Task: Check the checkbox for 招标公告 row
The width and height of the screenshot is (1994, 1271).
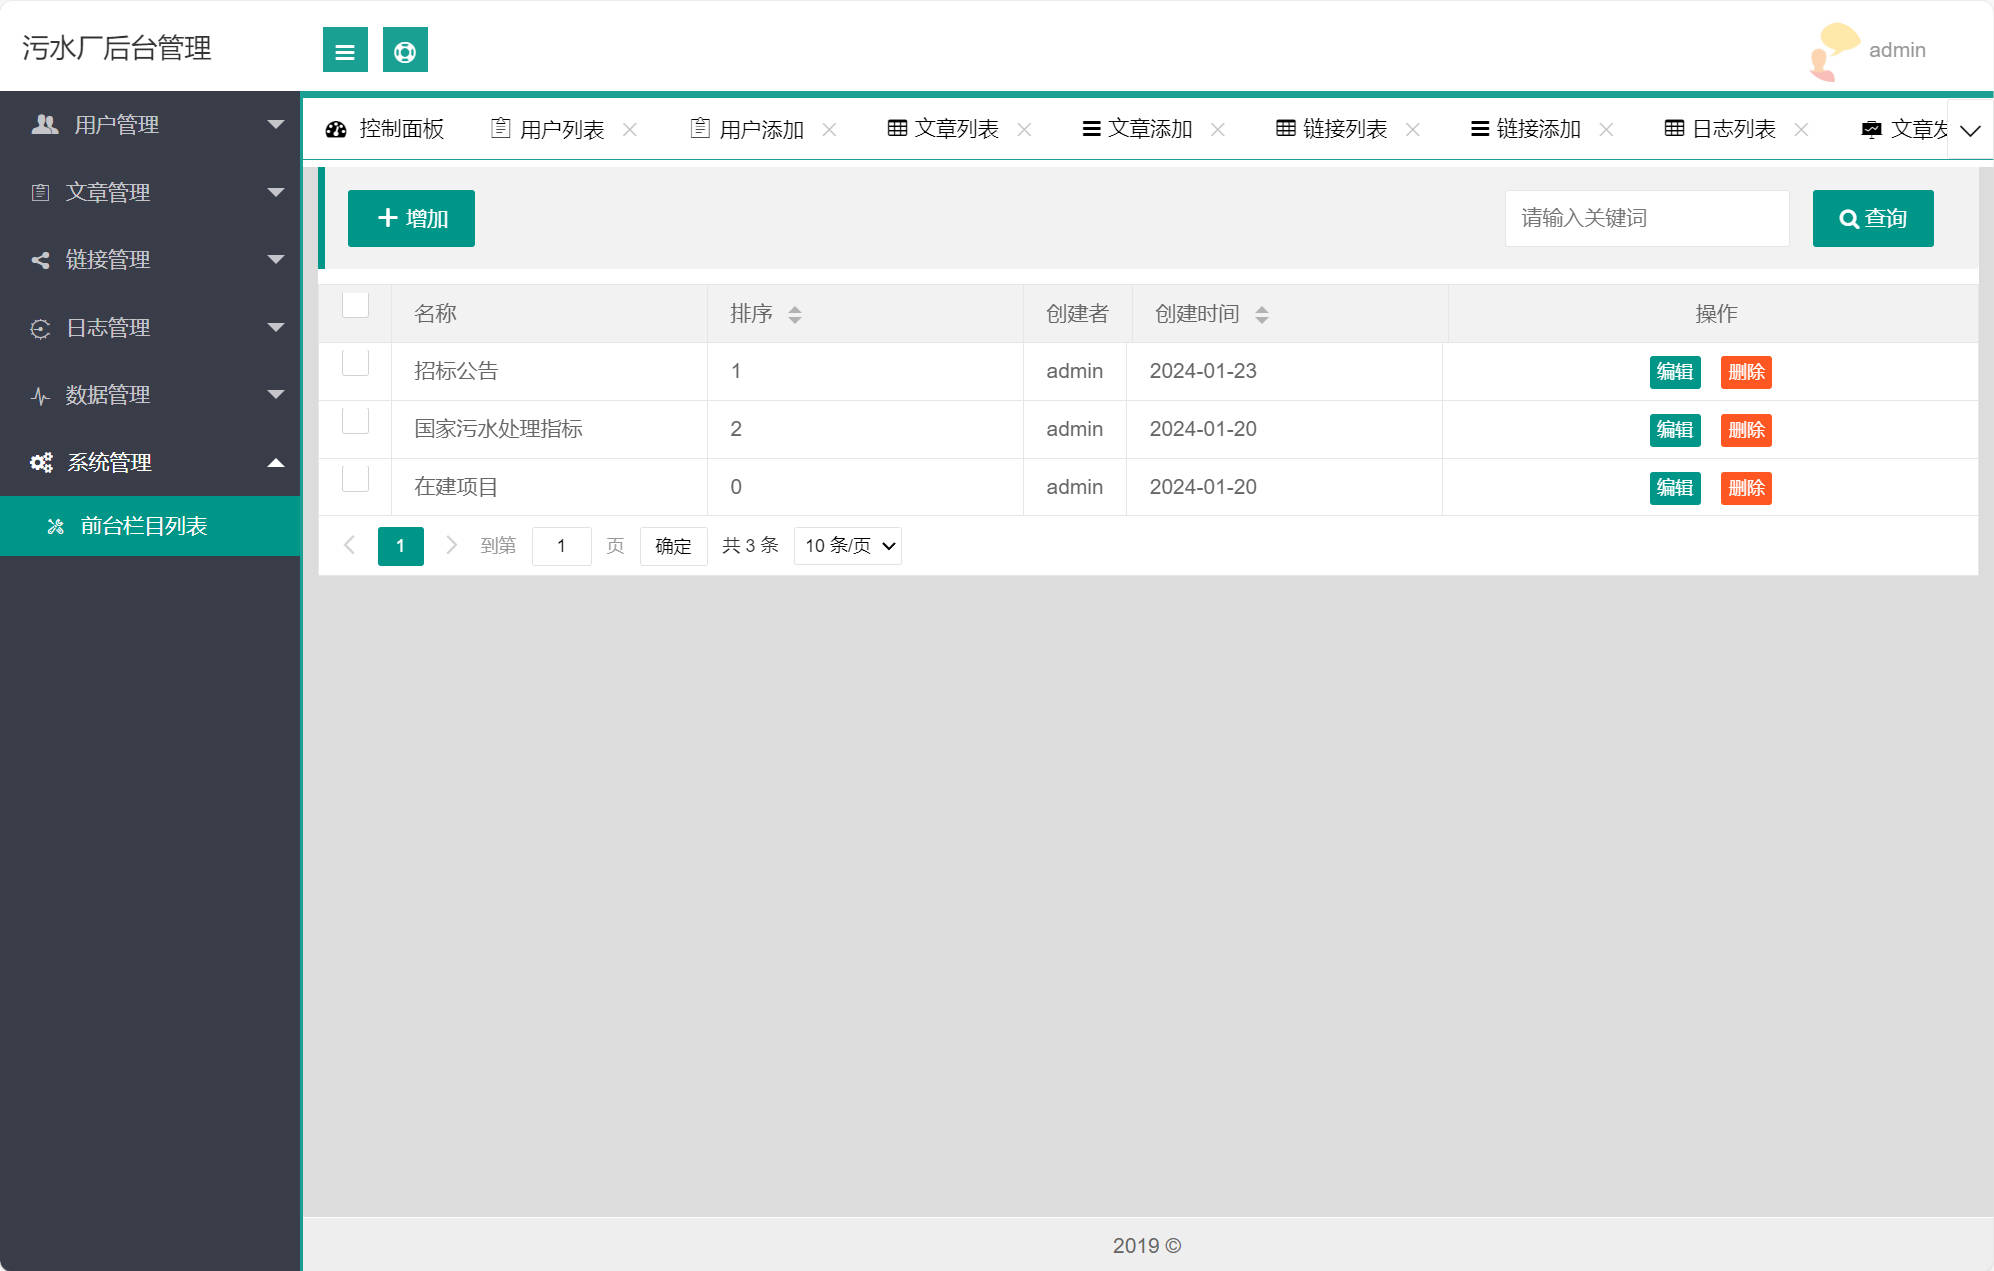Action: coord(355,363)
